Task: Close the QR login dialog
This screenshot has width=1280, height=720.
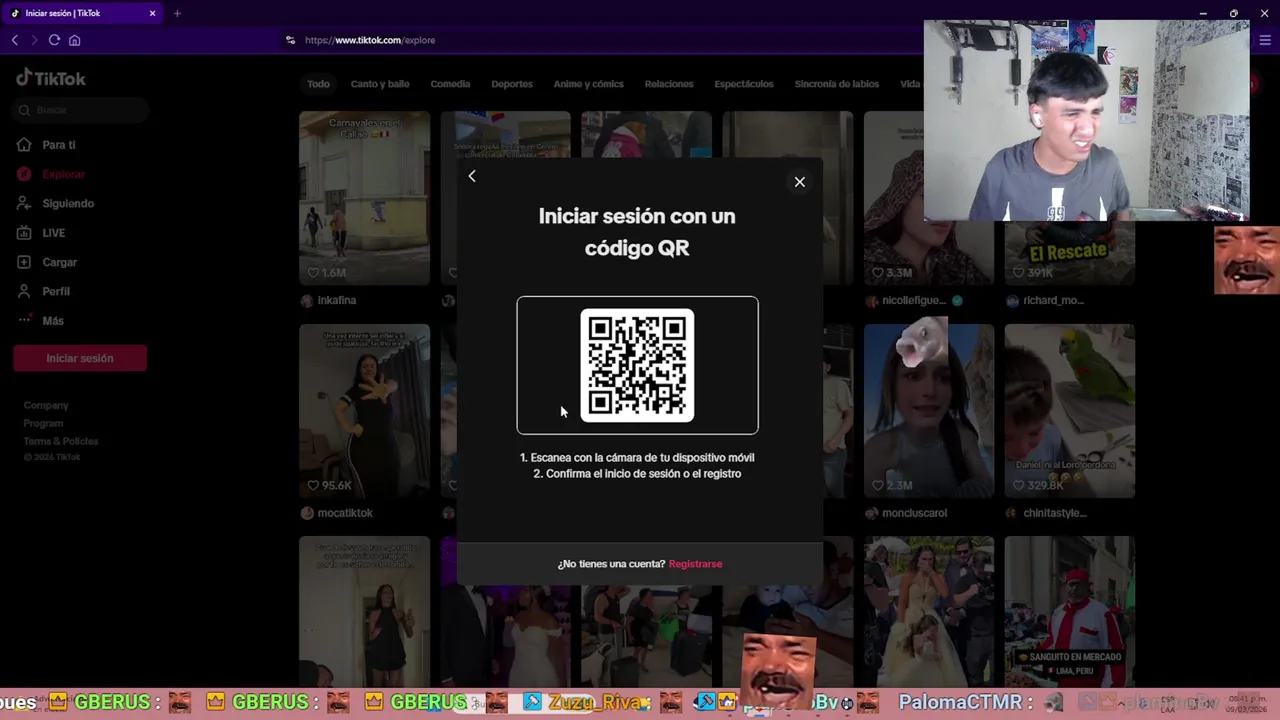Action: coord(799,182)
